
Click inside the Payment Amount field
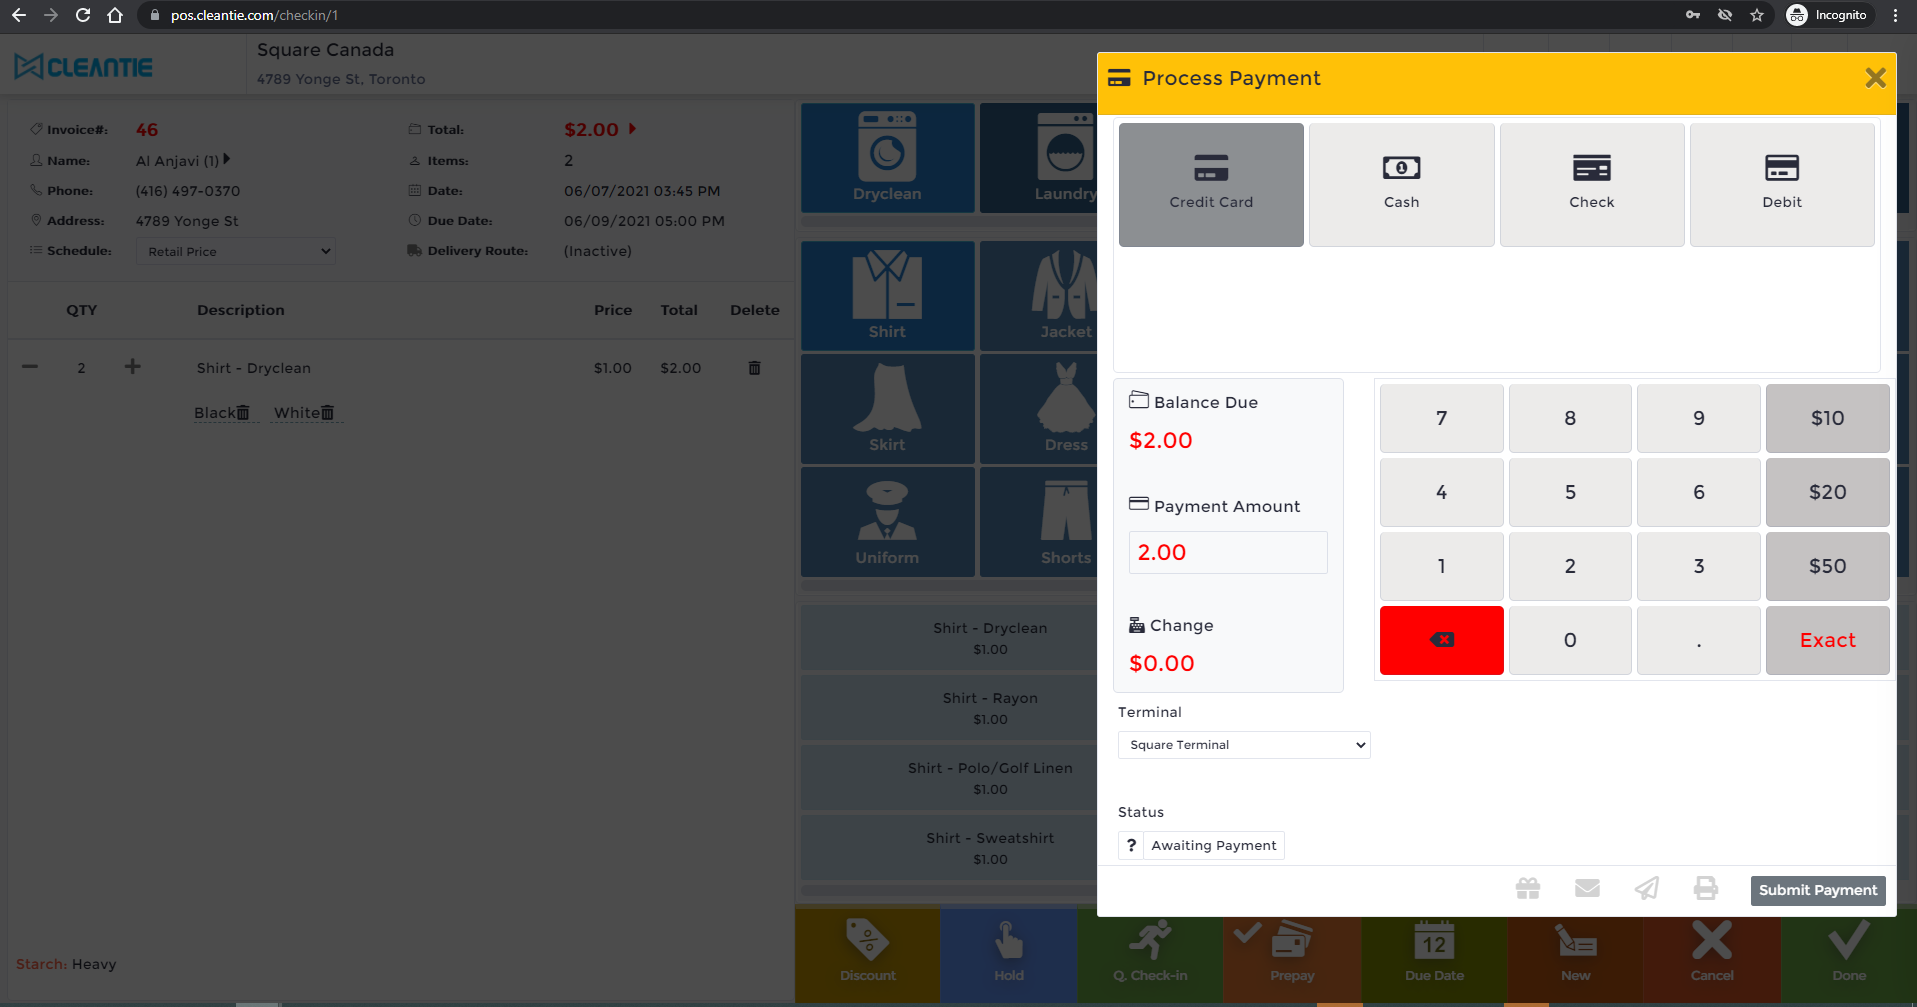(1227, 552)
